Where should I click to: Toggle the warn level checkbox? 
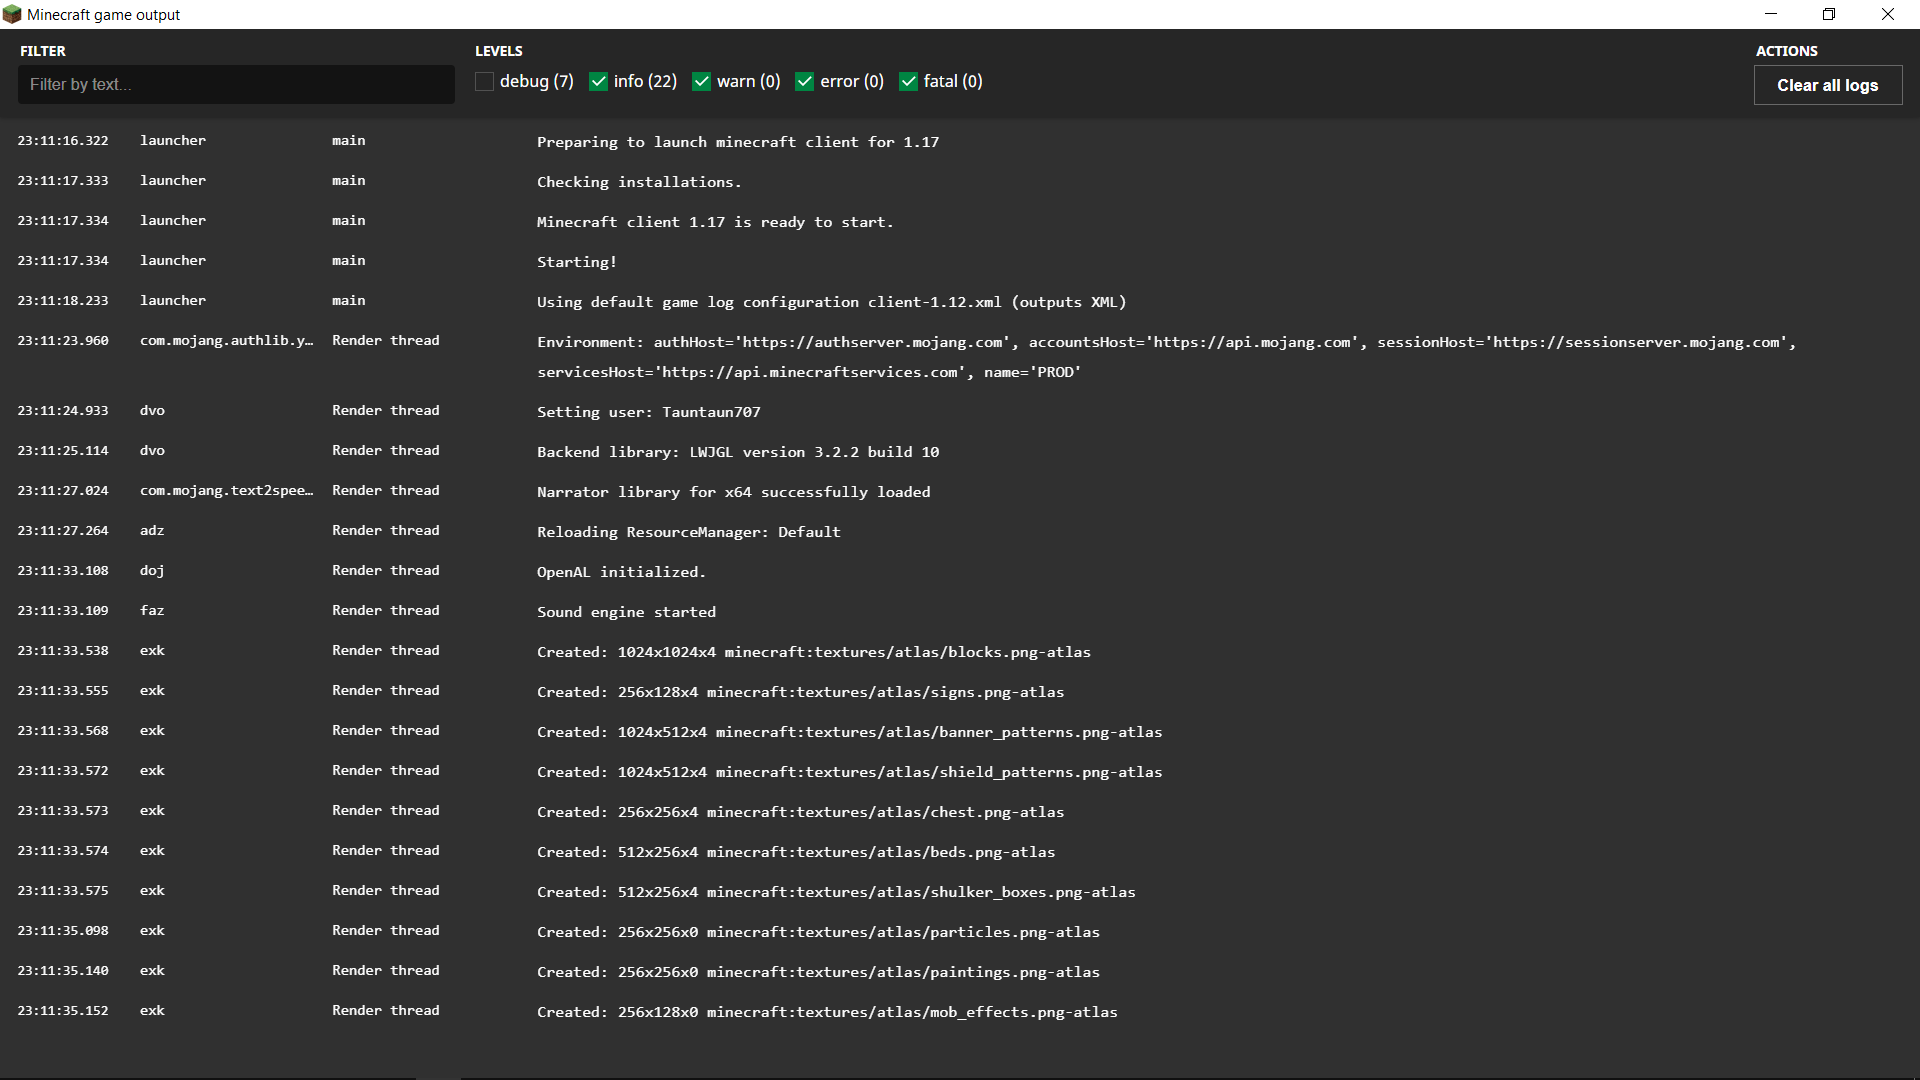tap(702, 82)
